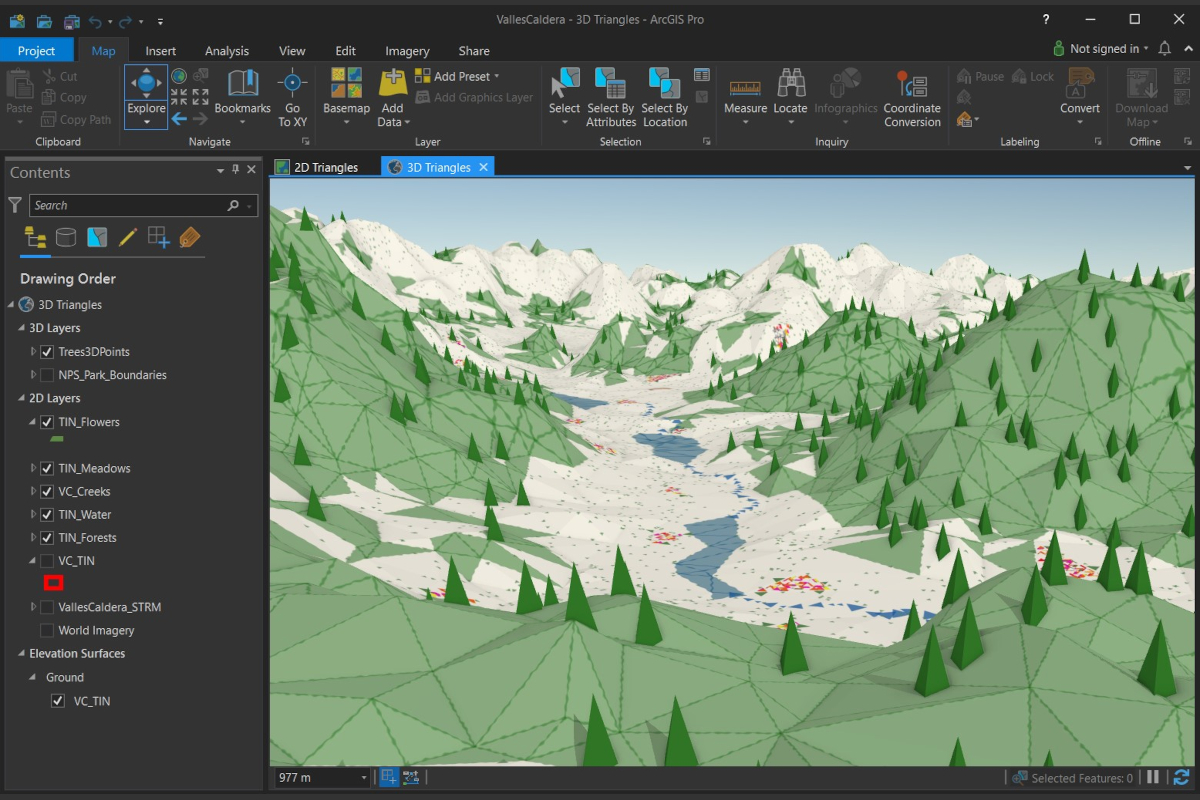Click the red VC_TIN symbol swatch
The image size is (1200, 800).
point(53,582)
